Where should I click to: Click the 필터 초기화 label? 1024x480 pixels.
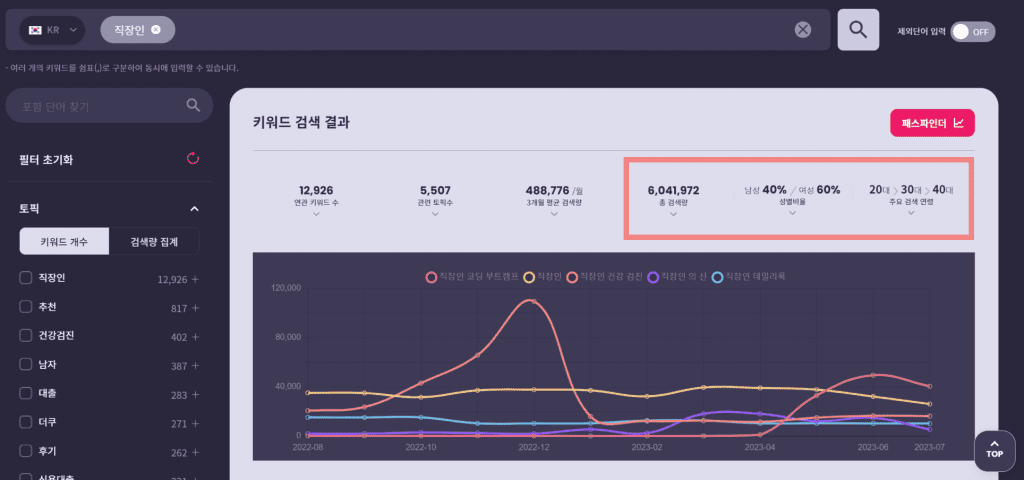tap(46, 159)
